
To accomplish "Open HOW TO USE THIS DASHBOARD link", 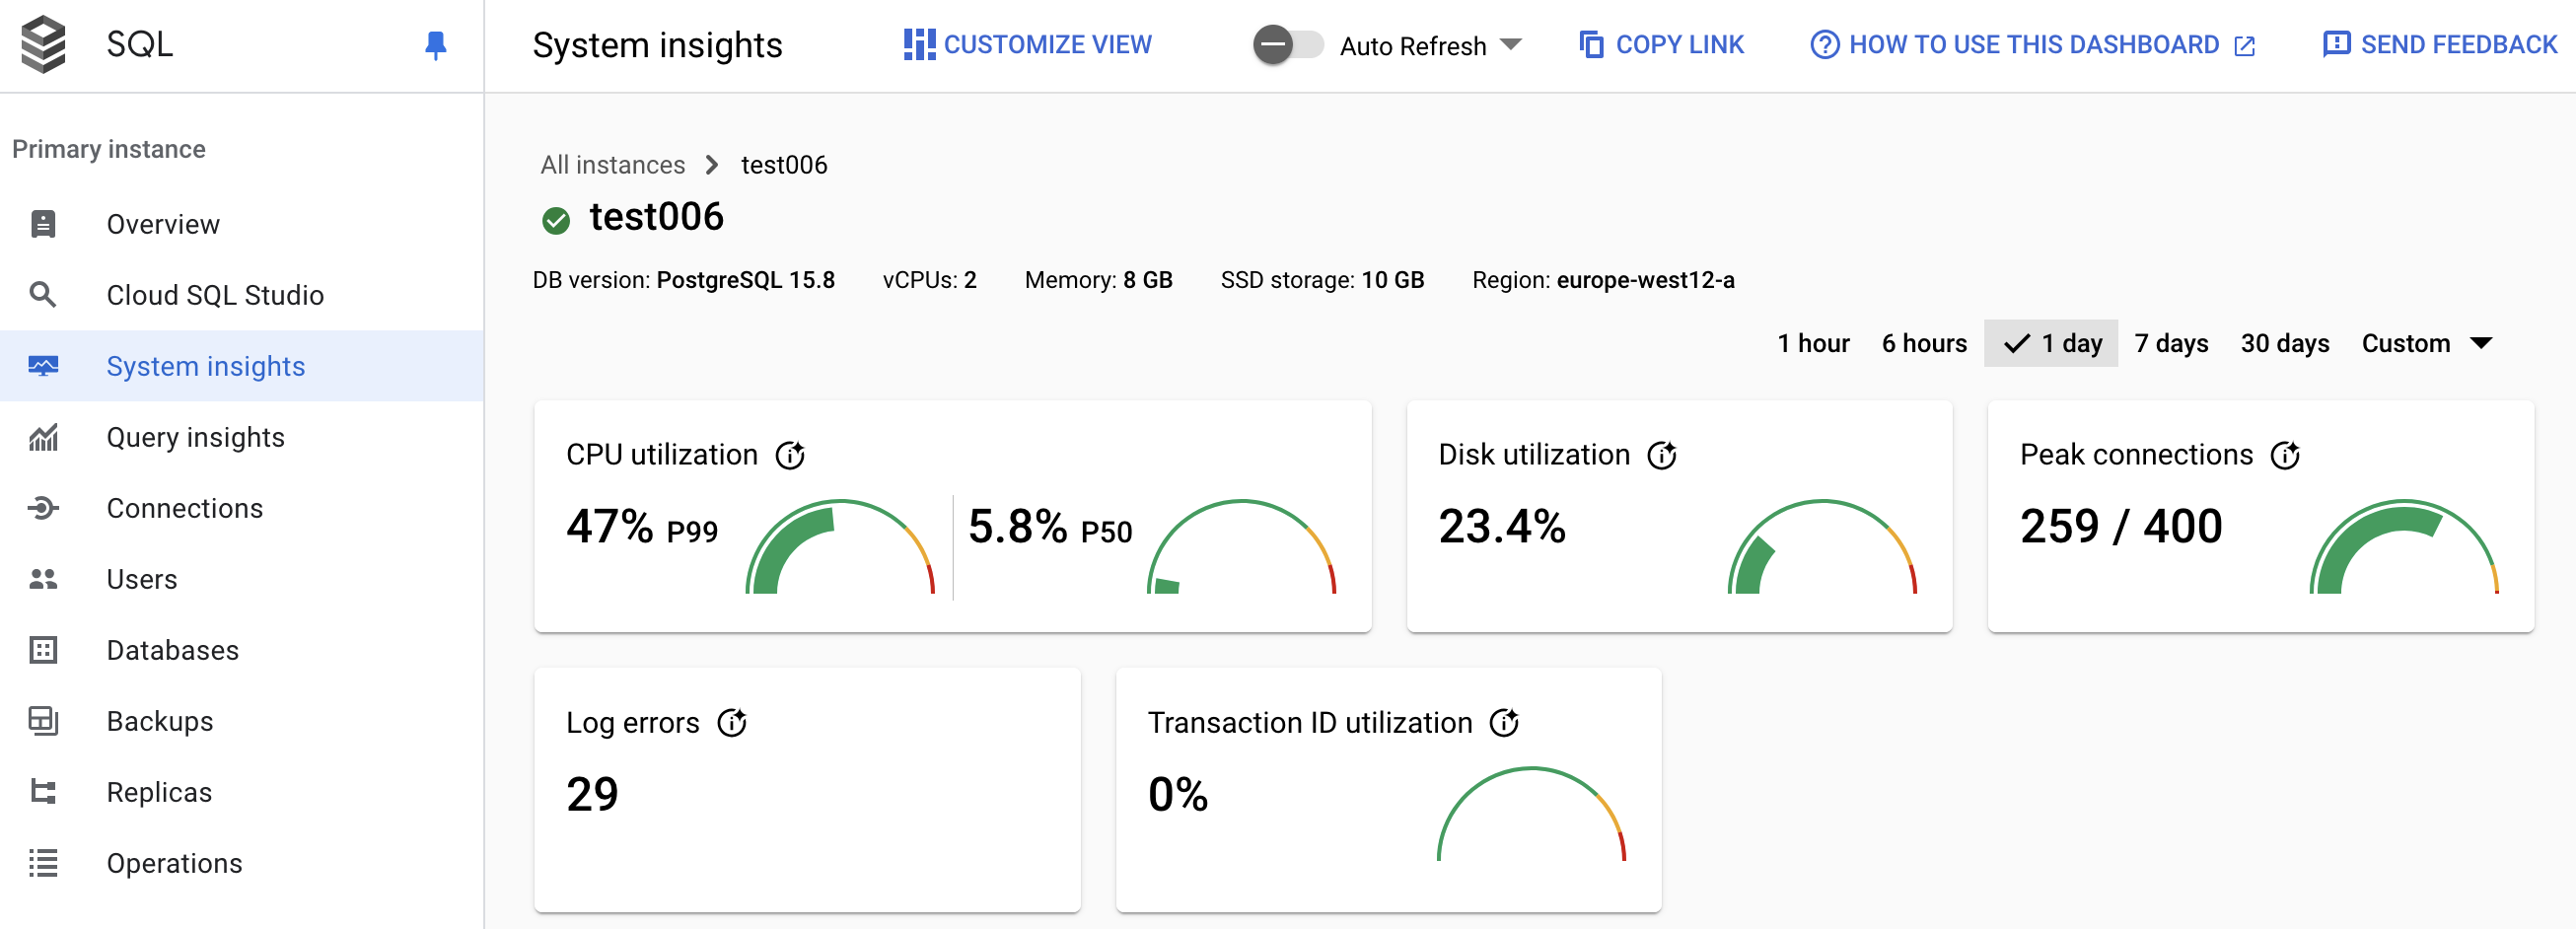I will coord(2033,45).
